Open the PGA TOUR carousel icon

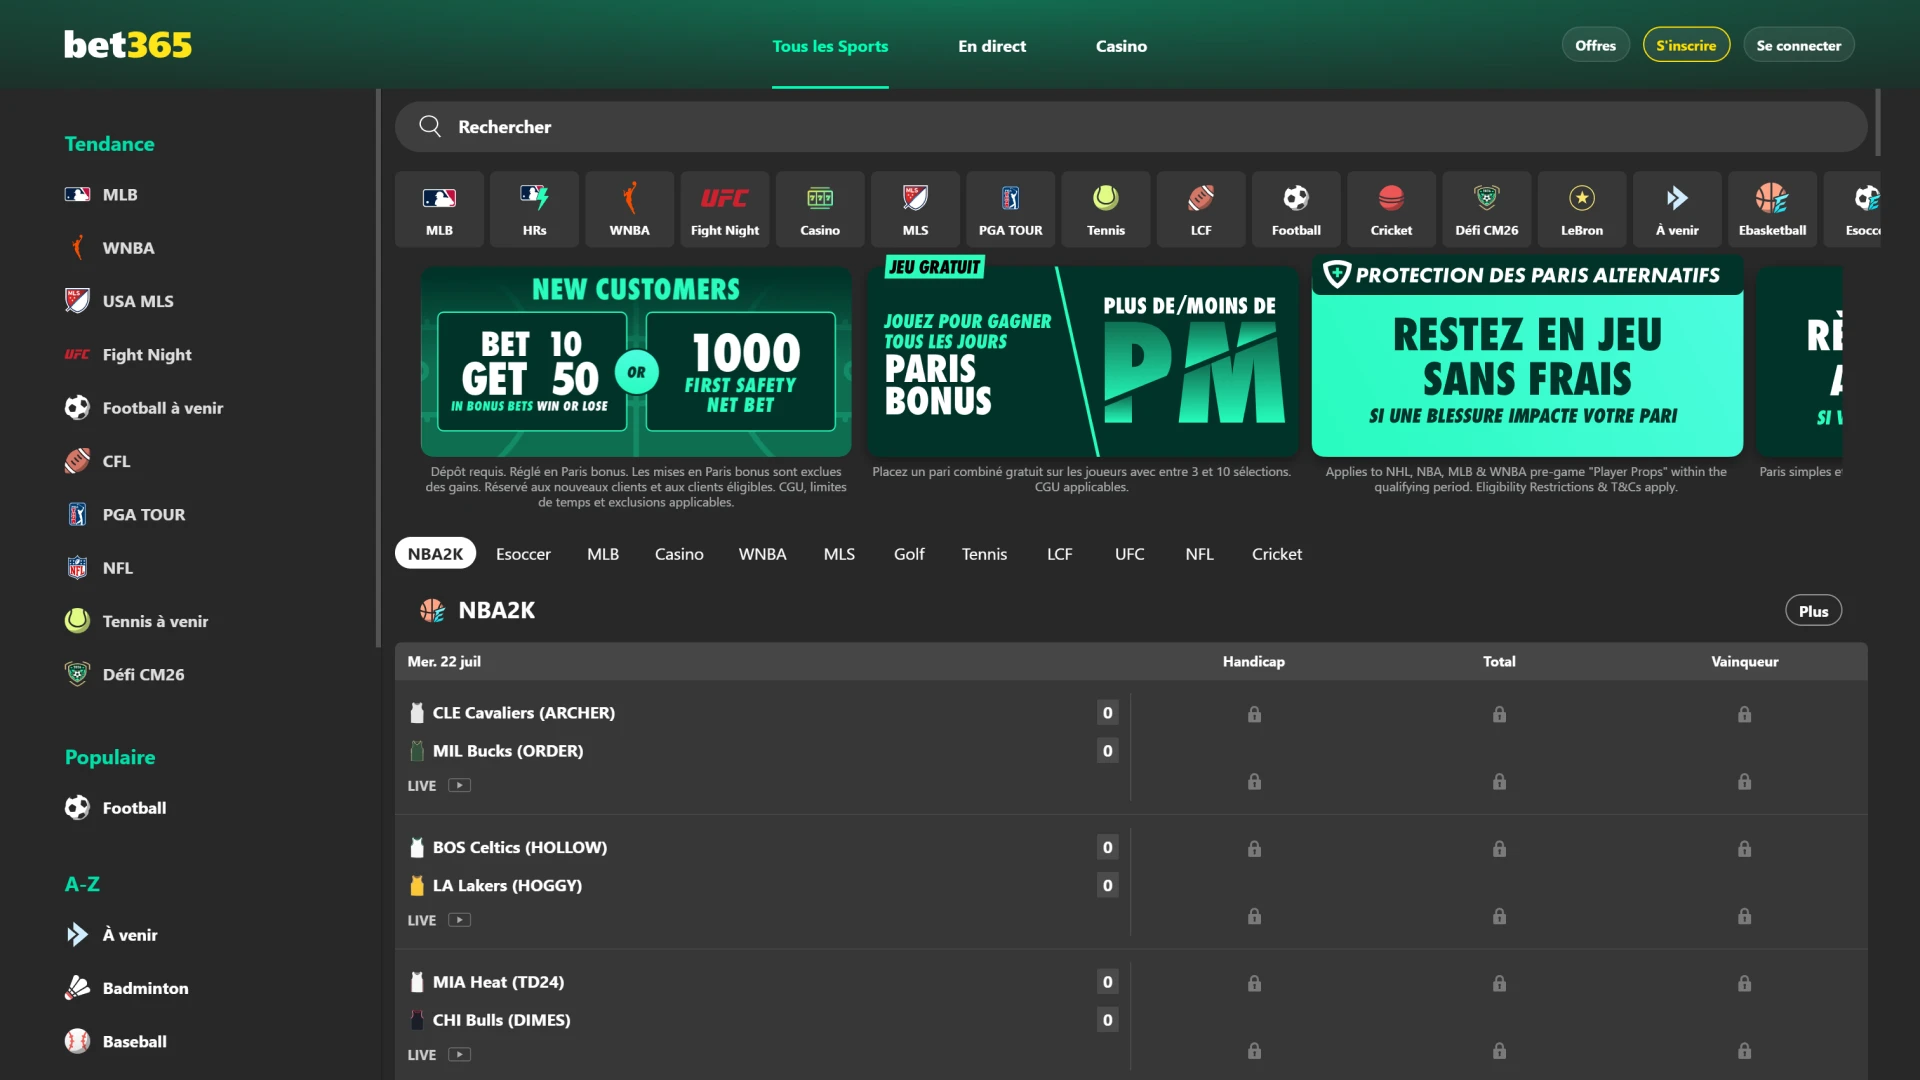coord(1010,209)
